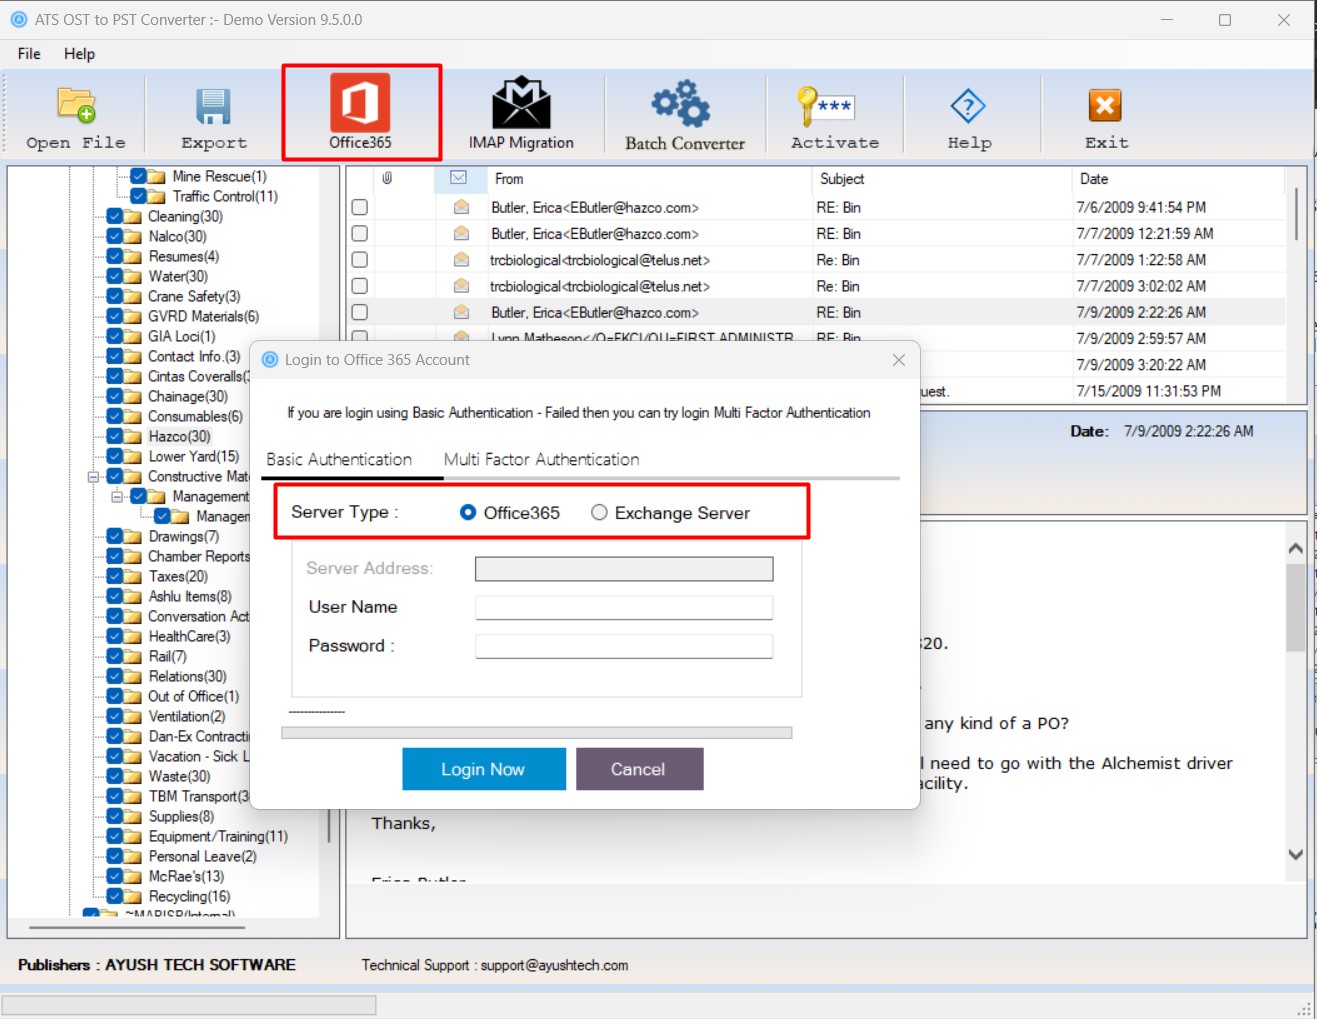Click the Password input field
Screen dimensions: 1317x1019
pyautogui.click(x=624, y=646)
